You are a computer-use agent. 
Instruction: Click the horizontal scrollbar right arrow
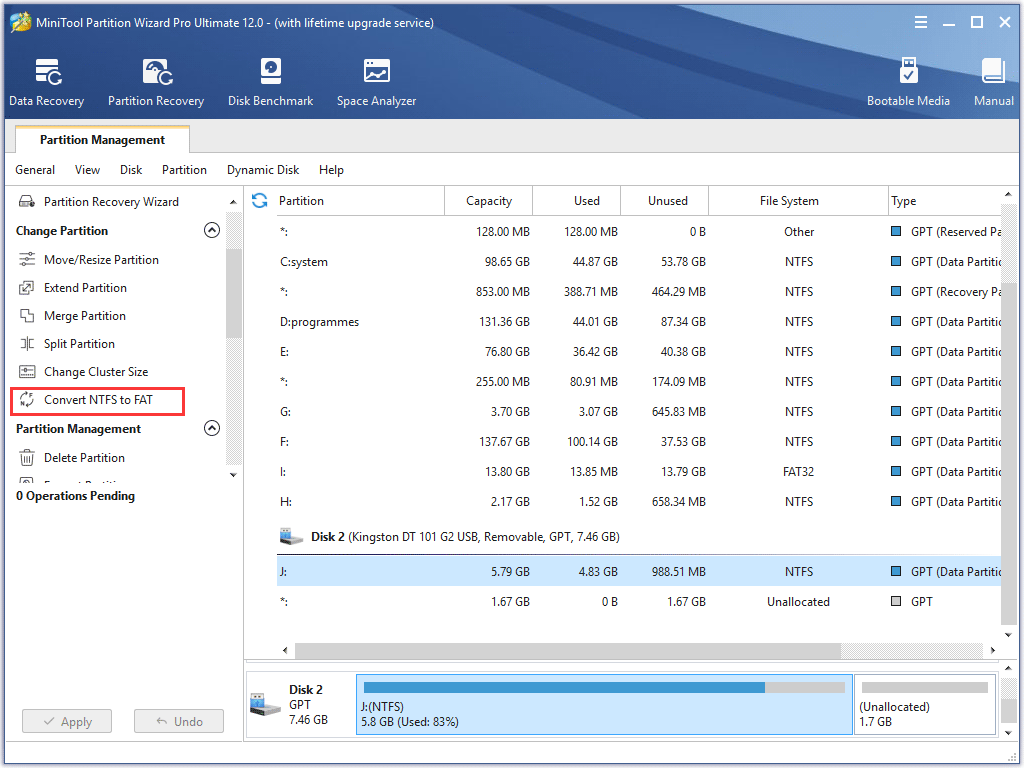click(x=993, y=650)
